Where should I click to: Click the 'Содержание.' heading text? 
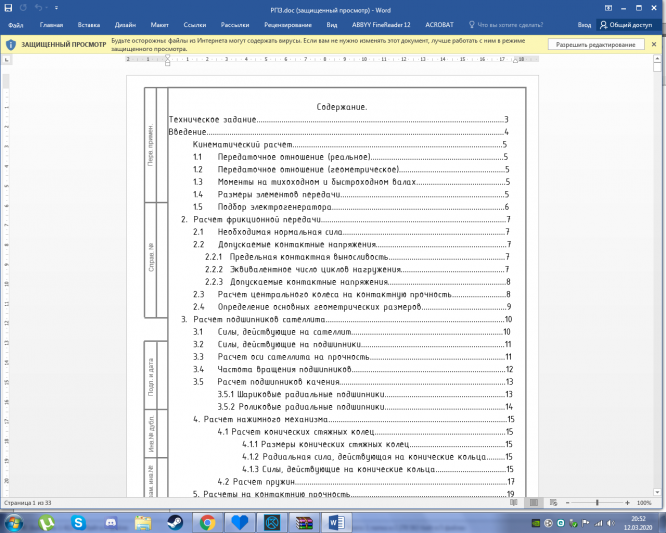pos(341,107)
